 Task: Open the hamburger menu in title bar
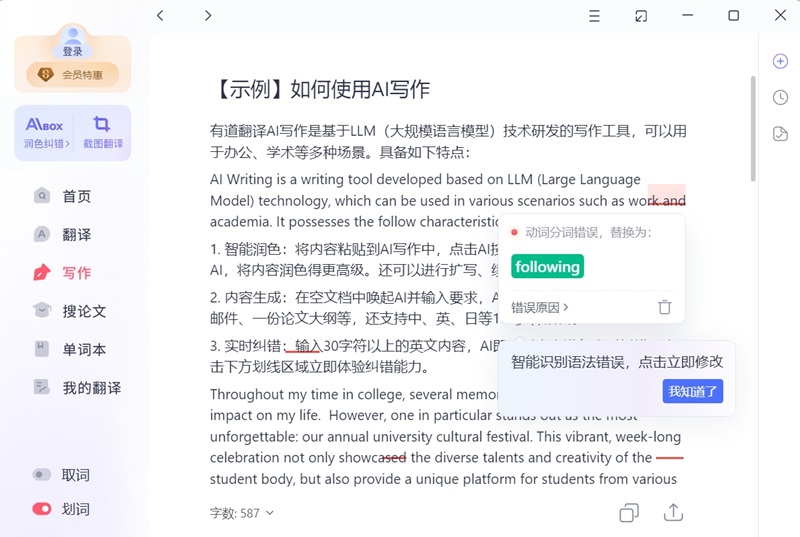click(594, 15)
